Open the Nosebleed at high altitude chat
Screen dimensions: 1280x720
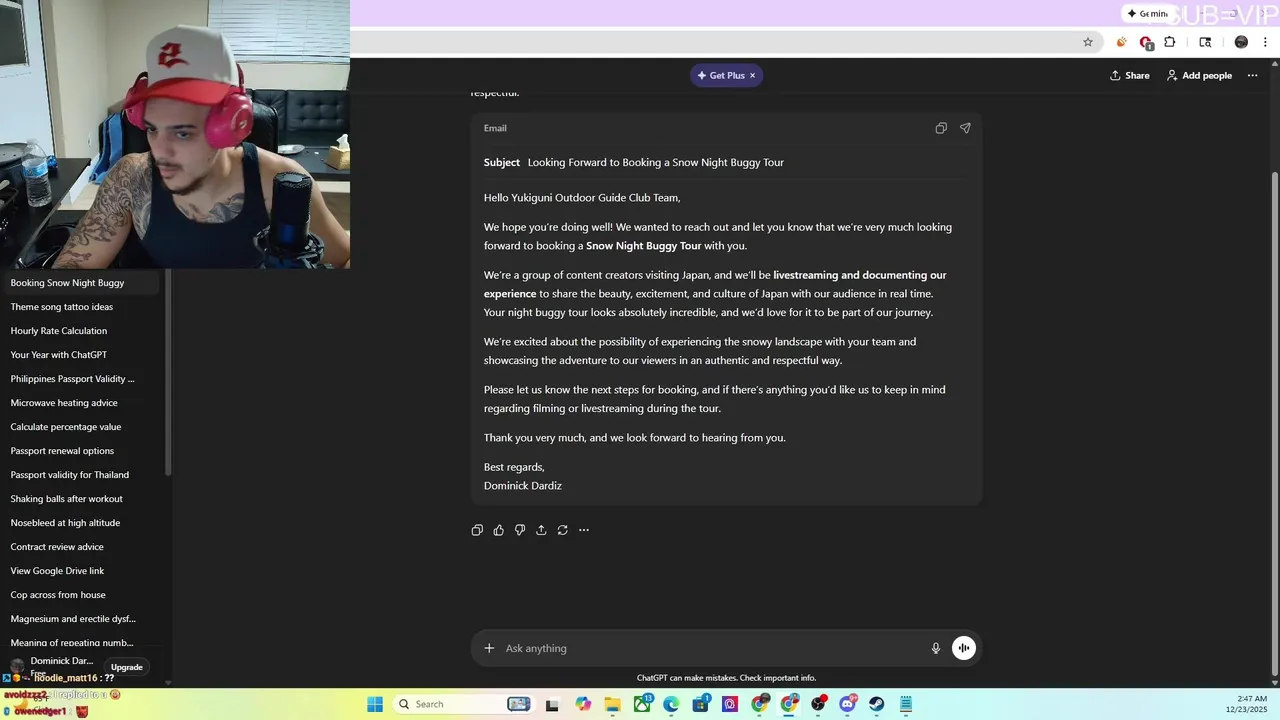[x=79, y=523]
